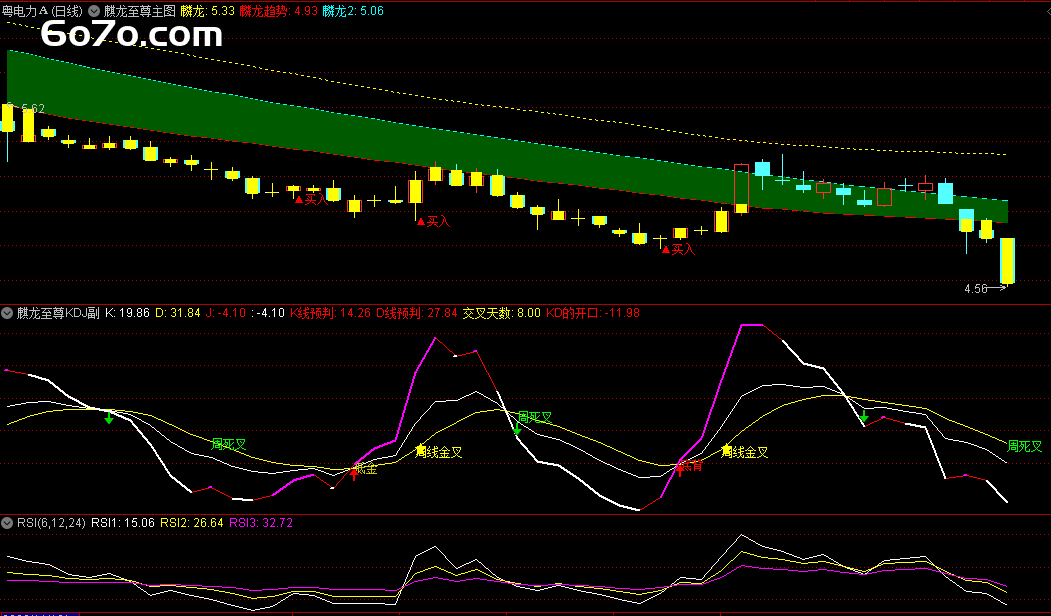This screenshot has height=616, width=1051.
Task: Click the KD的开口: -11.98 readout
Action: 593,312
